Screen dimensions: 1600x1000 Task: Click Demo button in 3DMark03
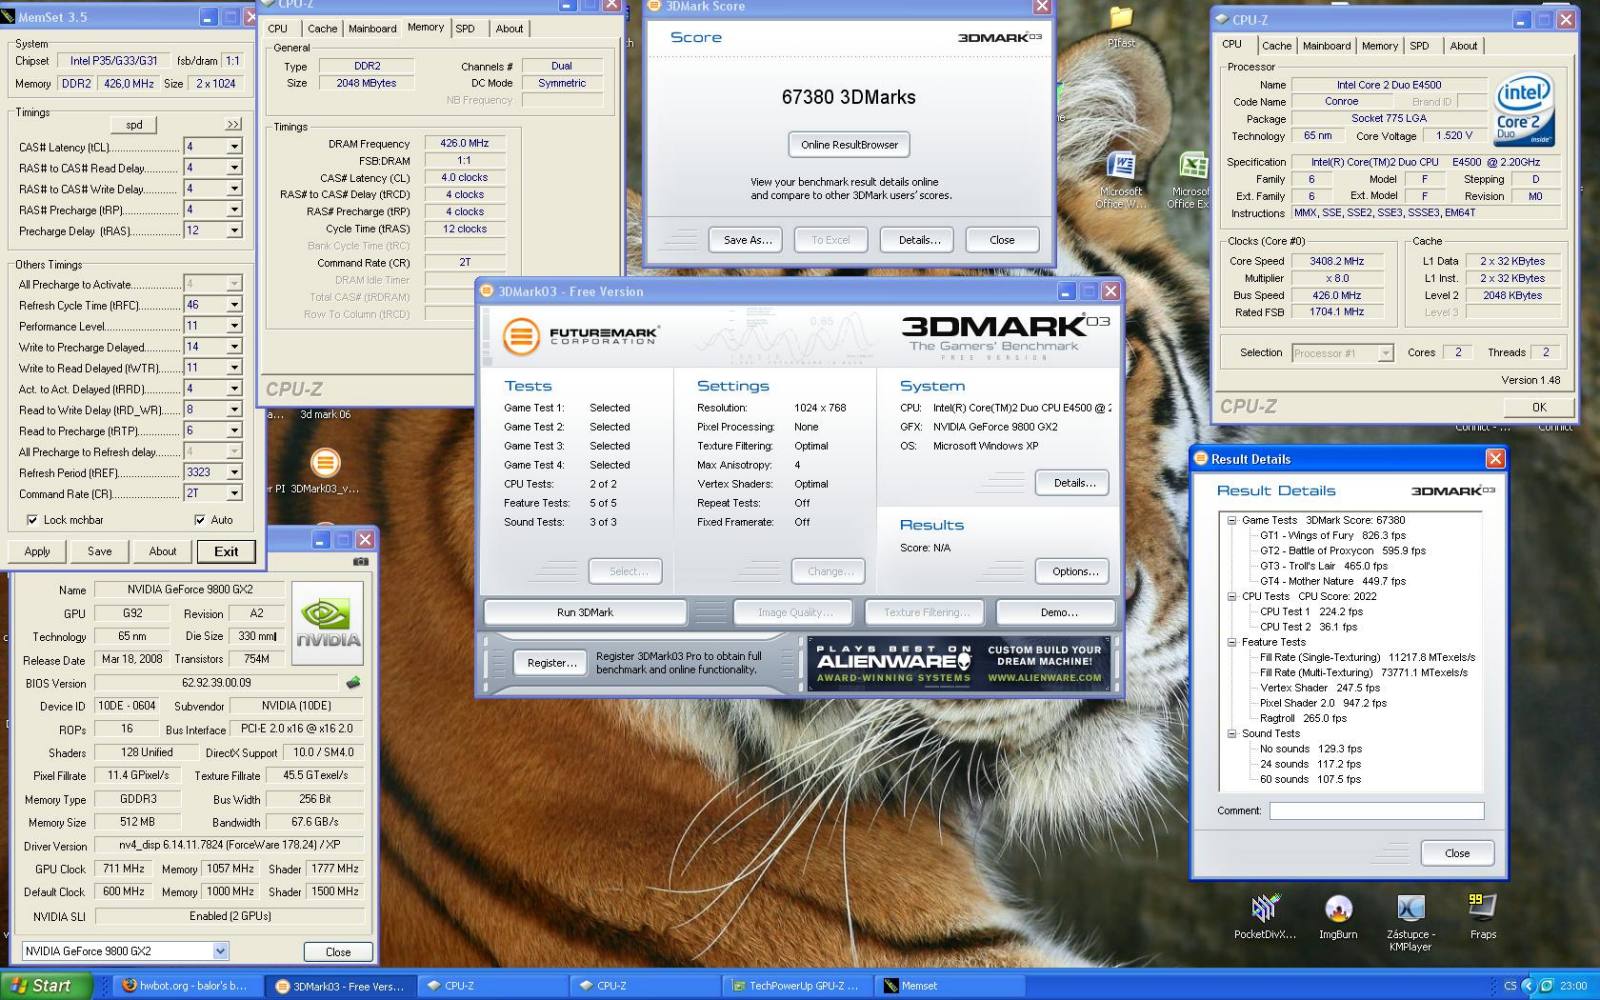(x=1059, y=612)
